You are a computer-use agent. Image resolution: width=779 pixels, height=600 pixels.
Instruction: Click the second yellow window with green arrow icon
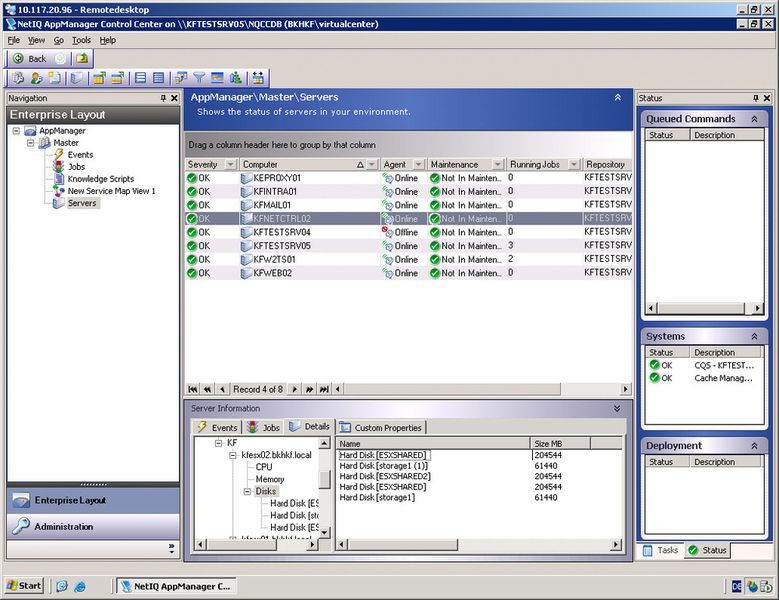click(117, 78)
